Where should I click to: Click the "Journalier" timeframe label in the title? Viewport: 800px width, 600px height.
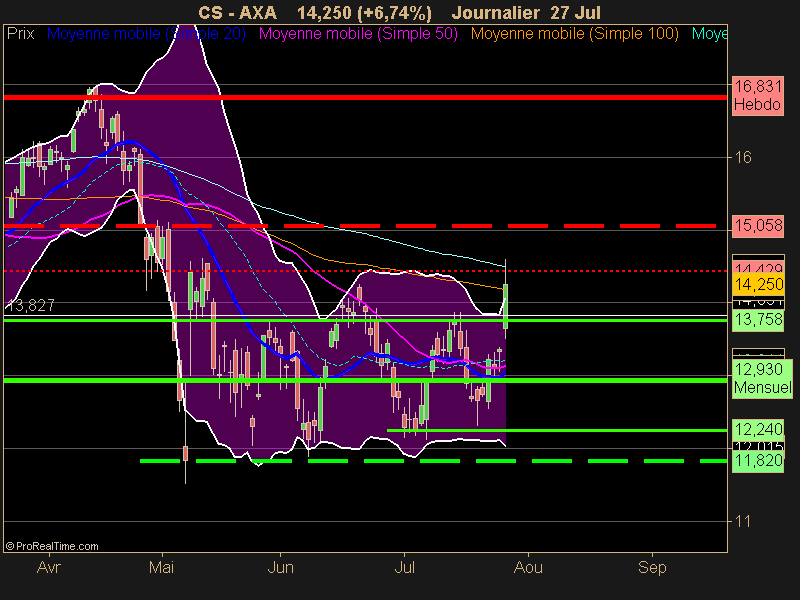point(495,13)
